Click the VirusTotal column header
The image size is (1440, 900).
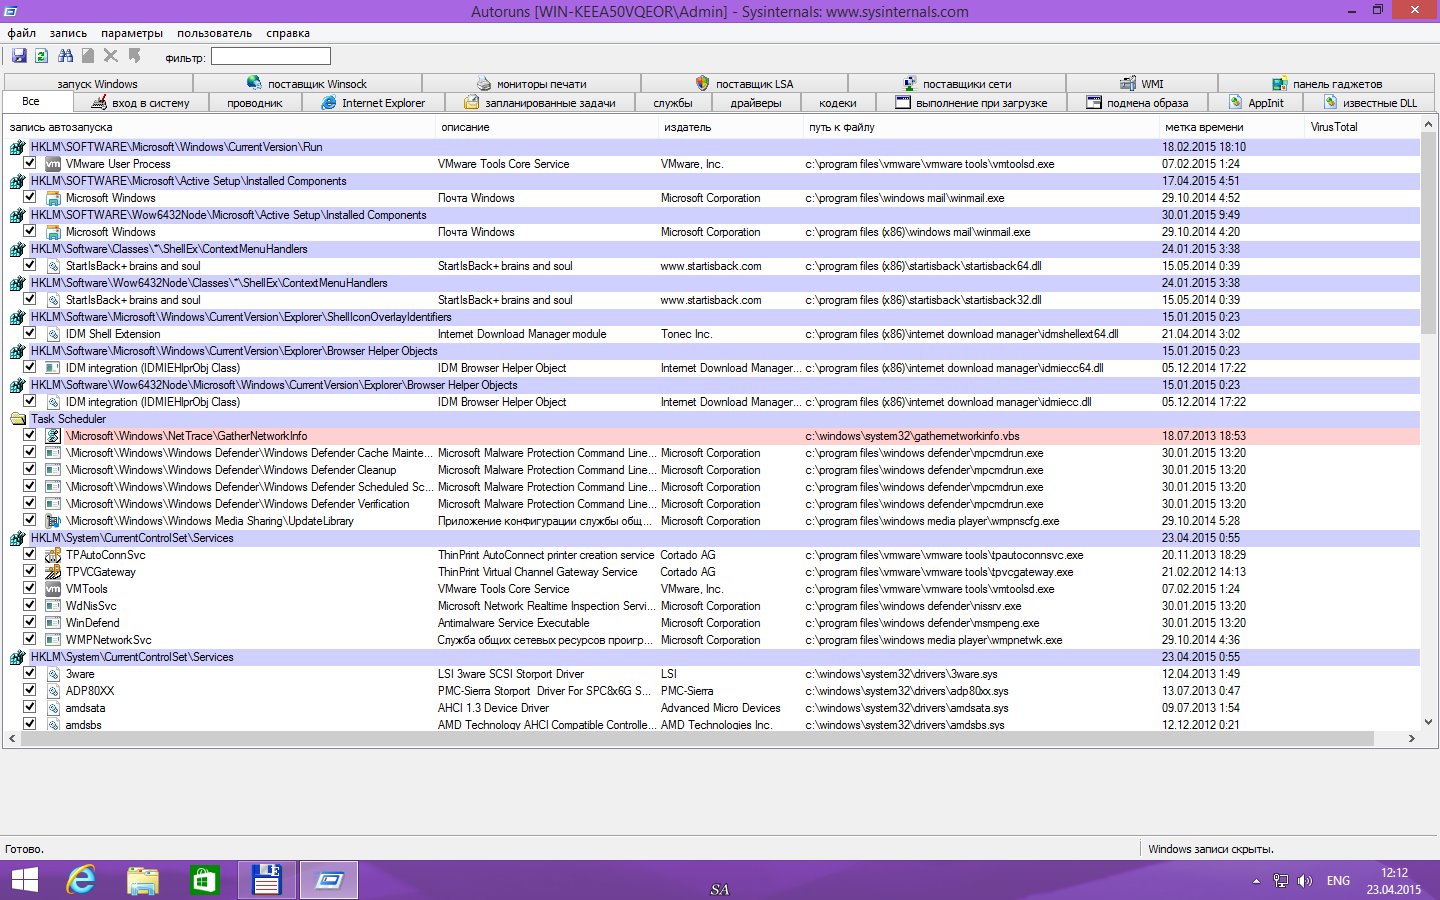click(1362, 127)
